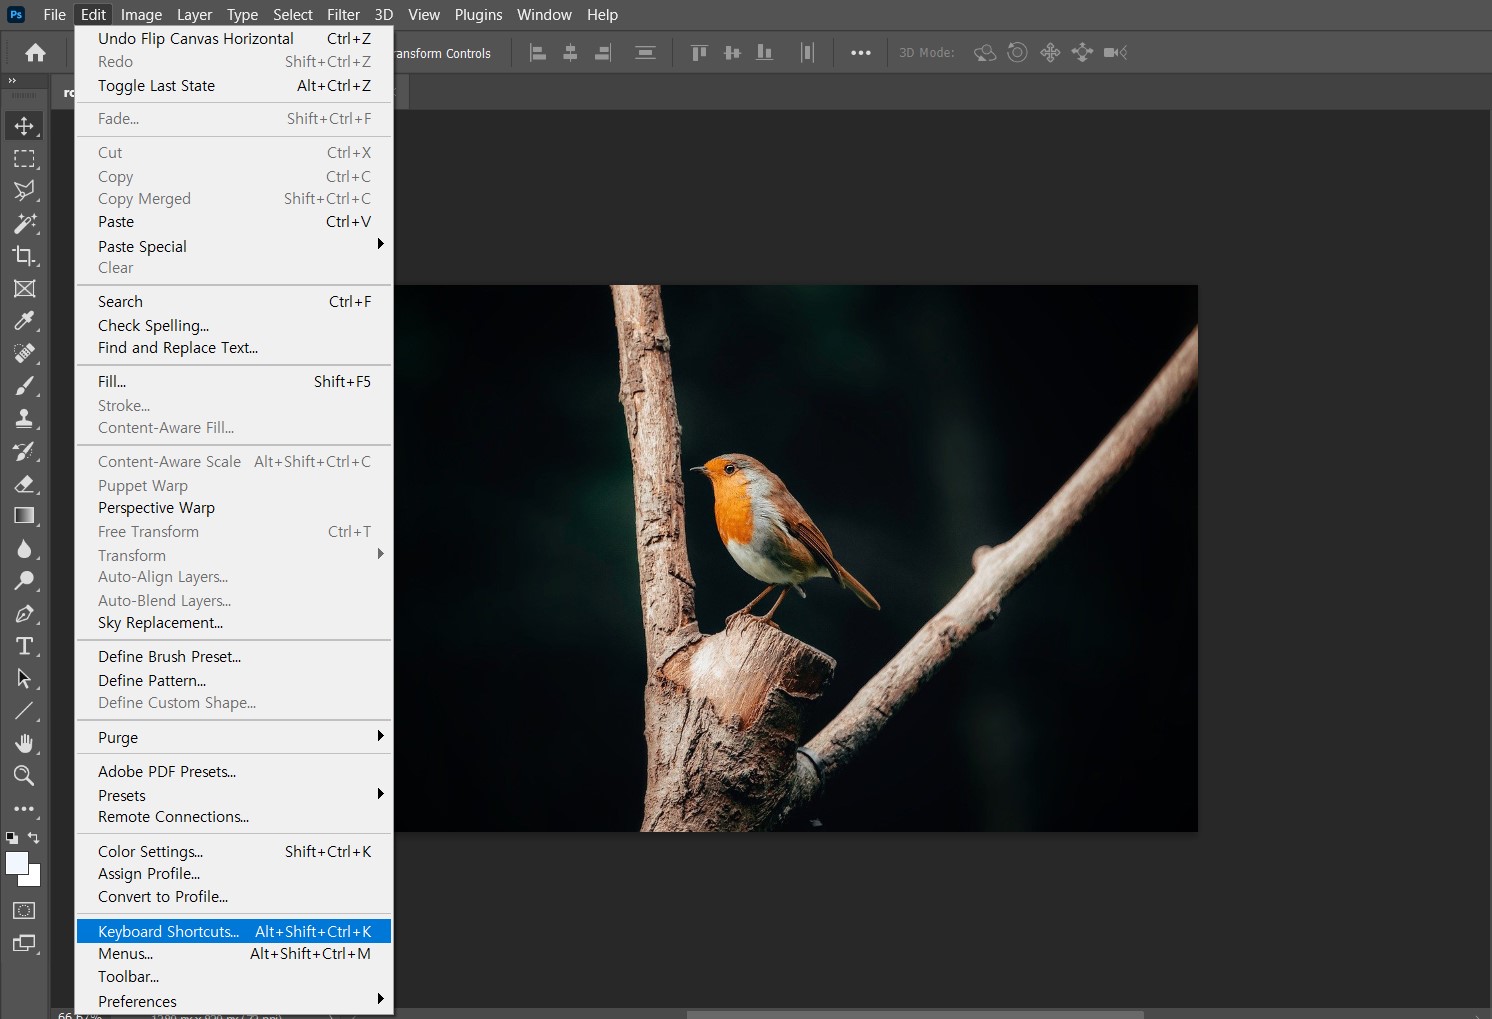Open the Edit Toolbar three-dots button

(24, 808)
